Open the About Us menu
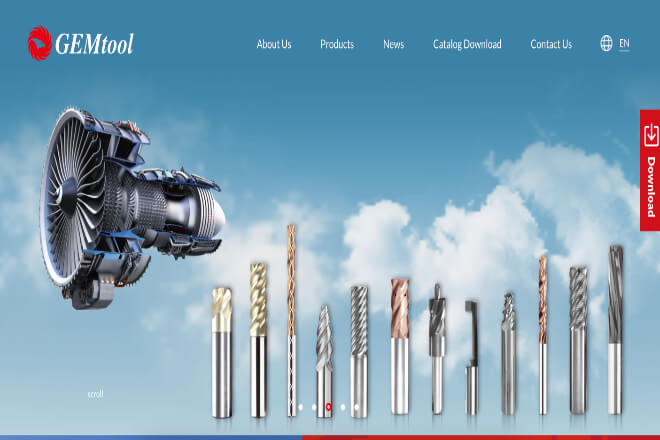This screenshot has height=440, width=660. pos(274,44)
